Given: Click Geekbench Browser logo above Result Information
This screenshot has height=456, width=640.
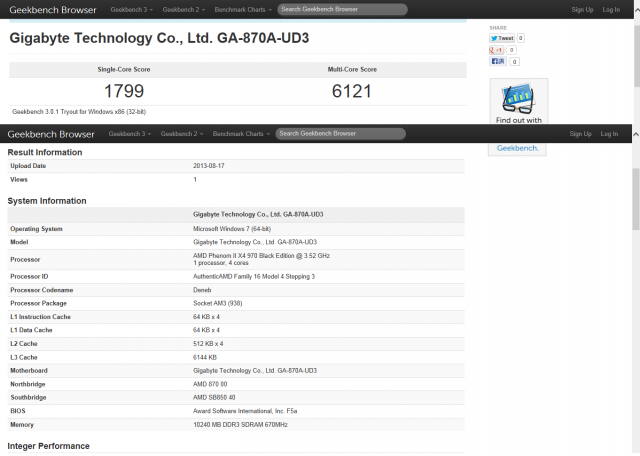Looking at the screenshot, I should (51, 134).
